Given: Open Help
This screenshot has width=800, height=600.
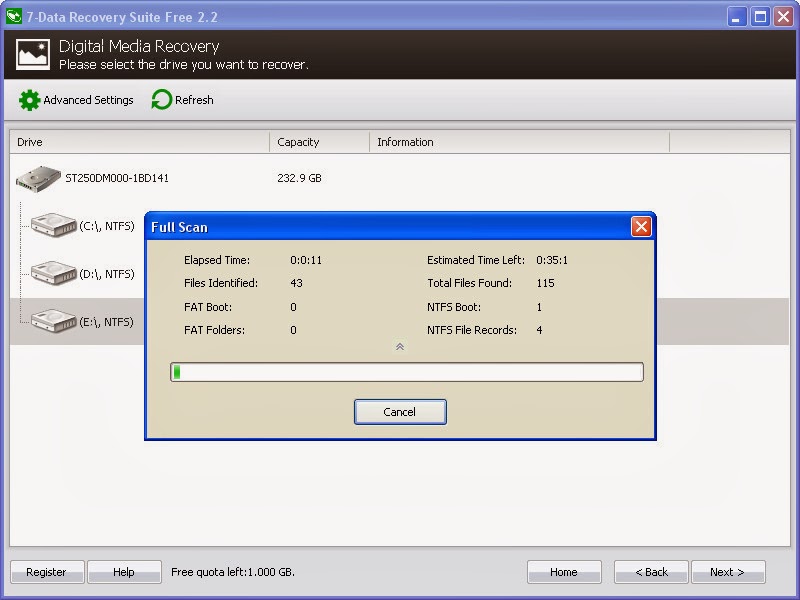Looking at the screenshot, I should [x=124, y=572].
